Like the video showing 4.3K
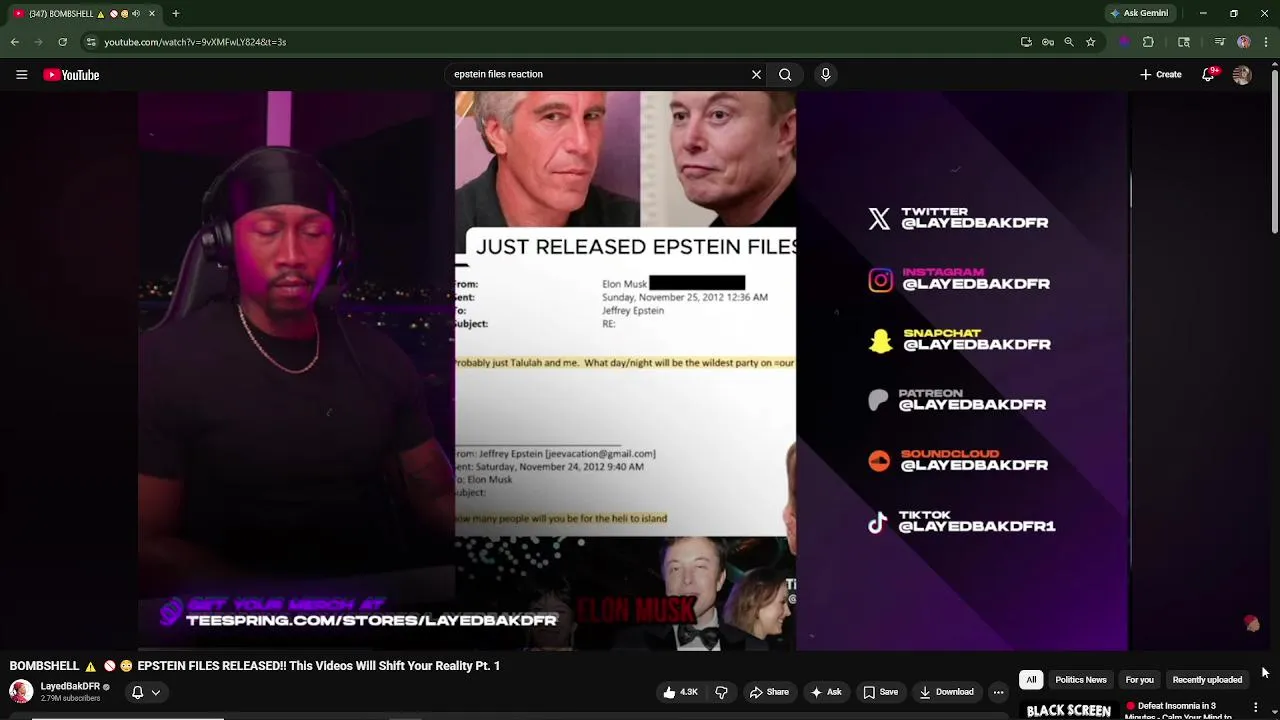 [x=680, y=692]
